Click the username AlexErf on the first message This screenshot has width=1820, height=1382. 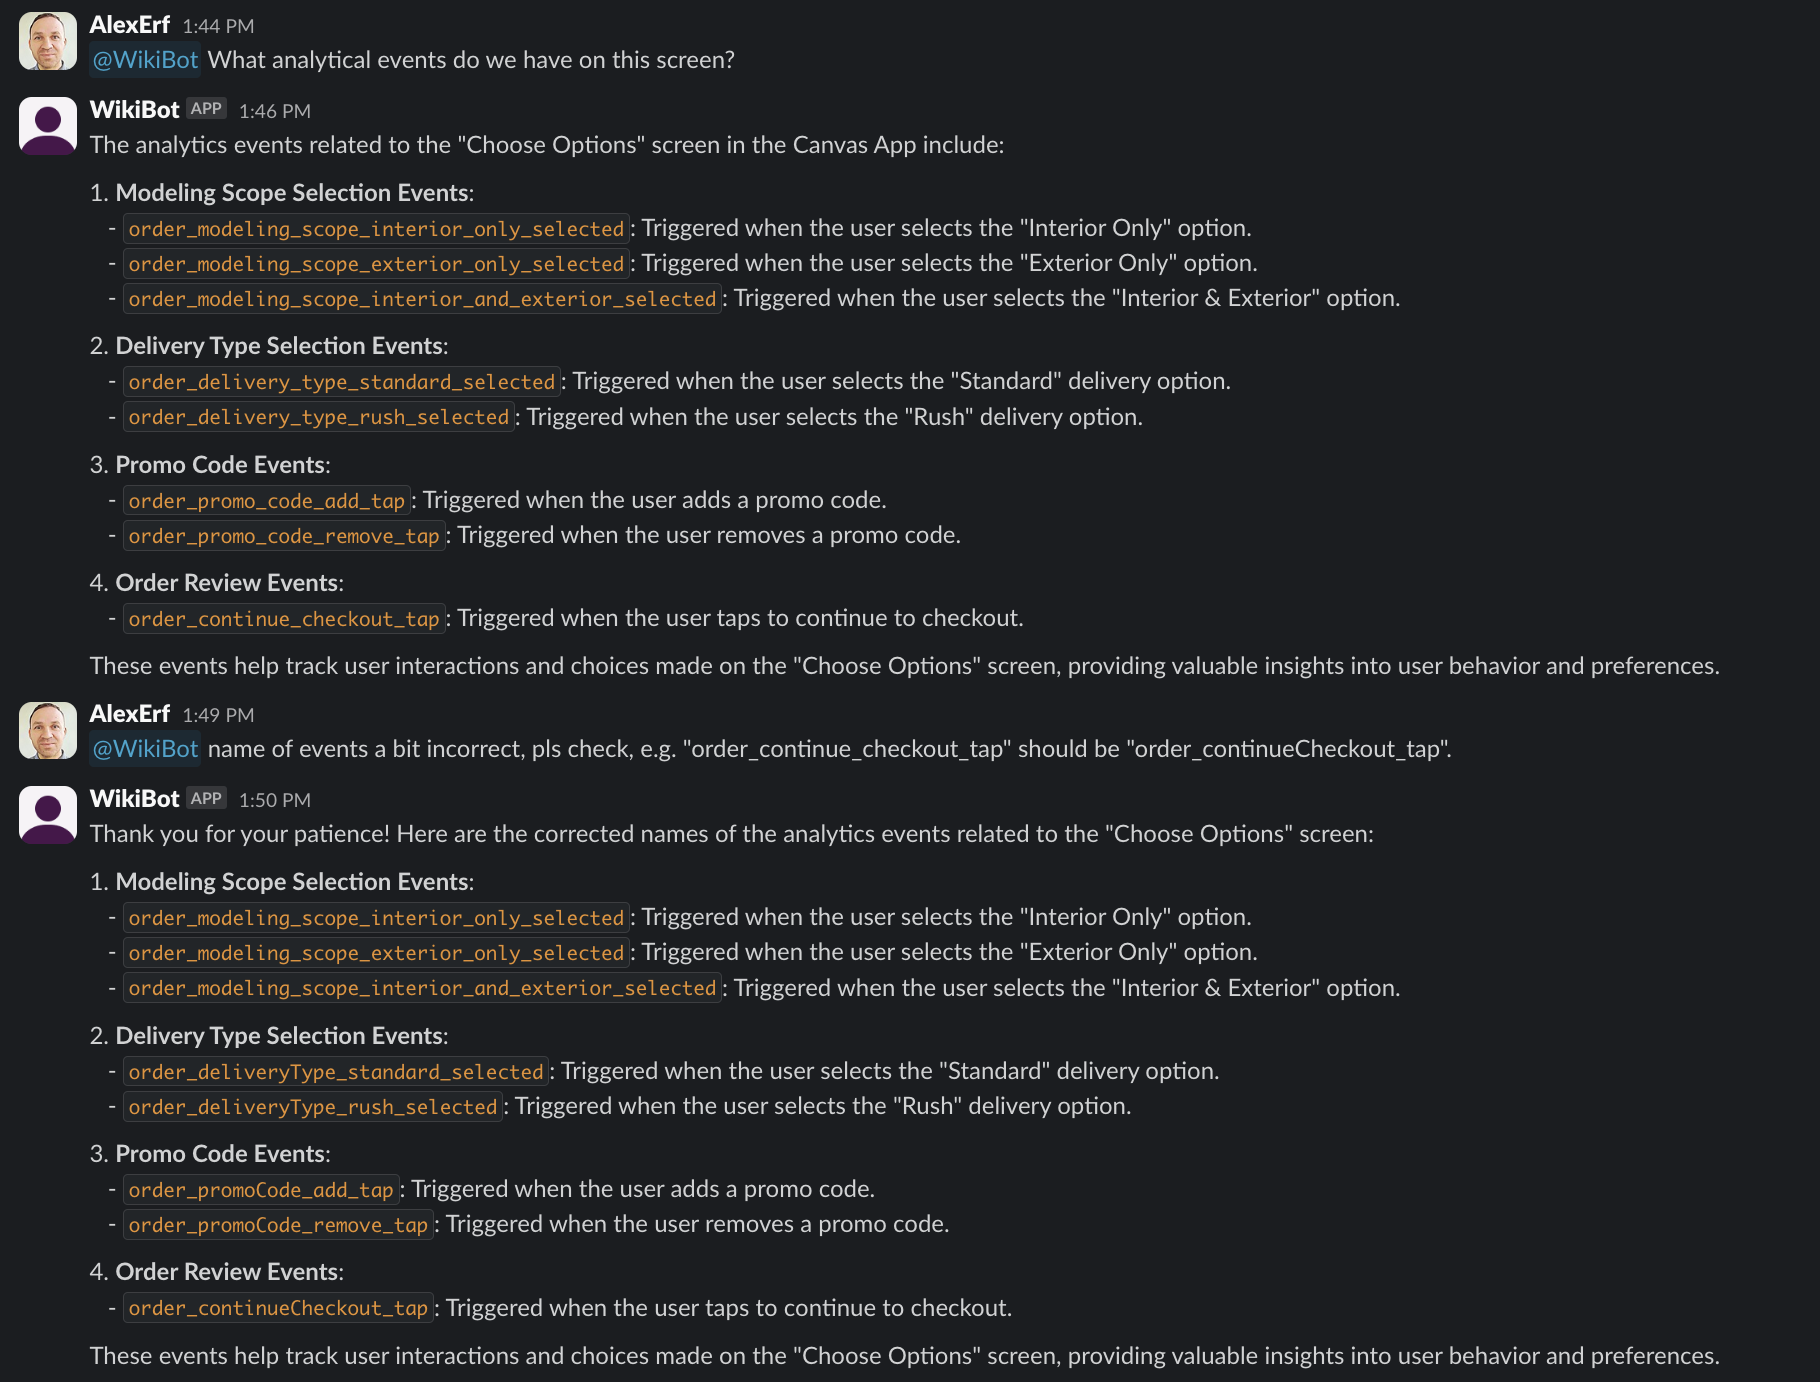click(129, 24)
